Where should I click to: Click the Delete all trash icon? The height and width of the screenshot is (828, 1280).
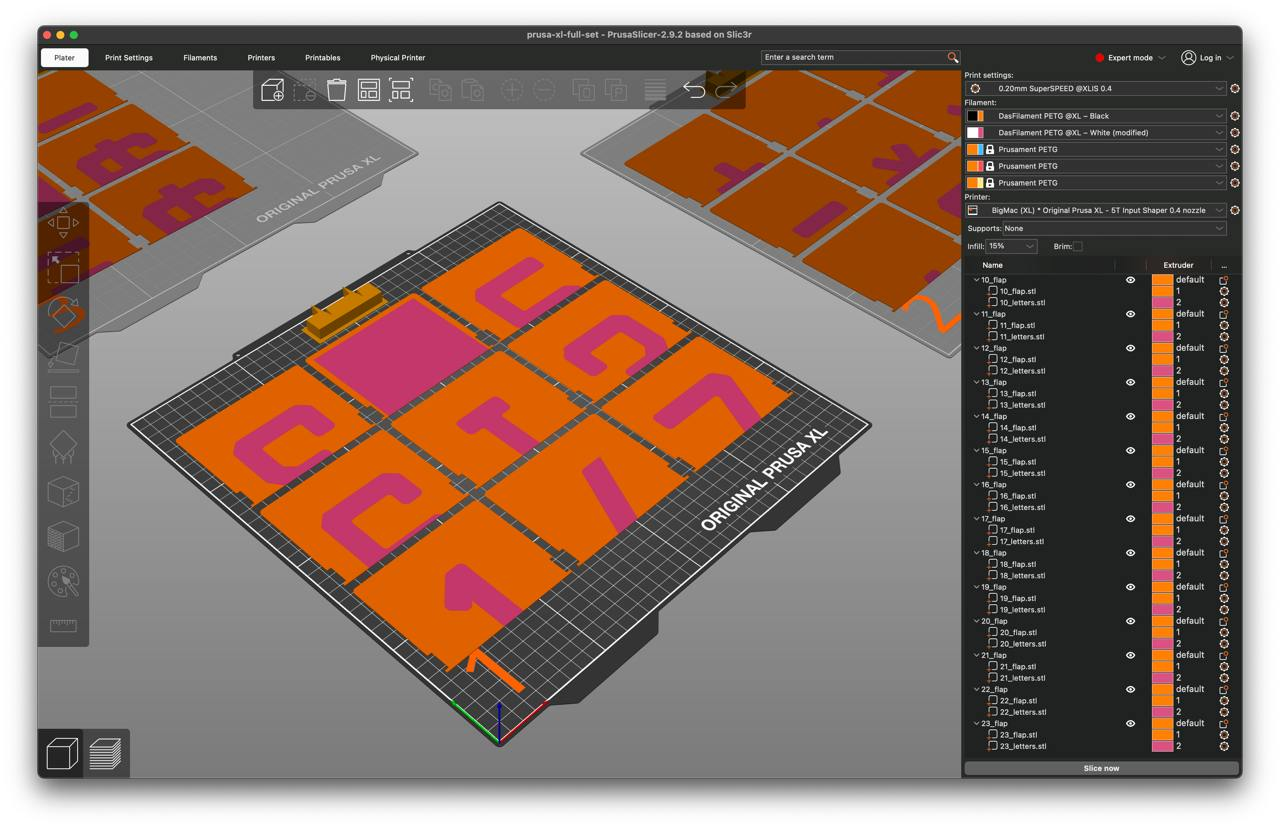click(x=337, y=90)
